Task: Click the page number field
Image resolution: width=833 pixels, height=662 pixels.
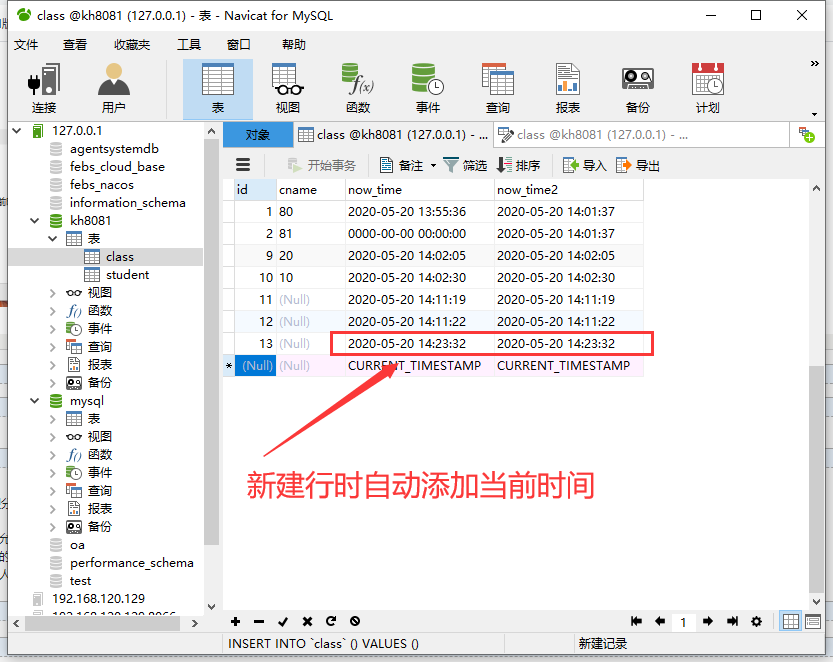Action: [684, 622]
